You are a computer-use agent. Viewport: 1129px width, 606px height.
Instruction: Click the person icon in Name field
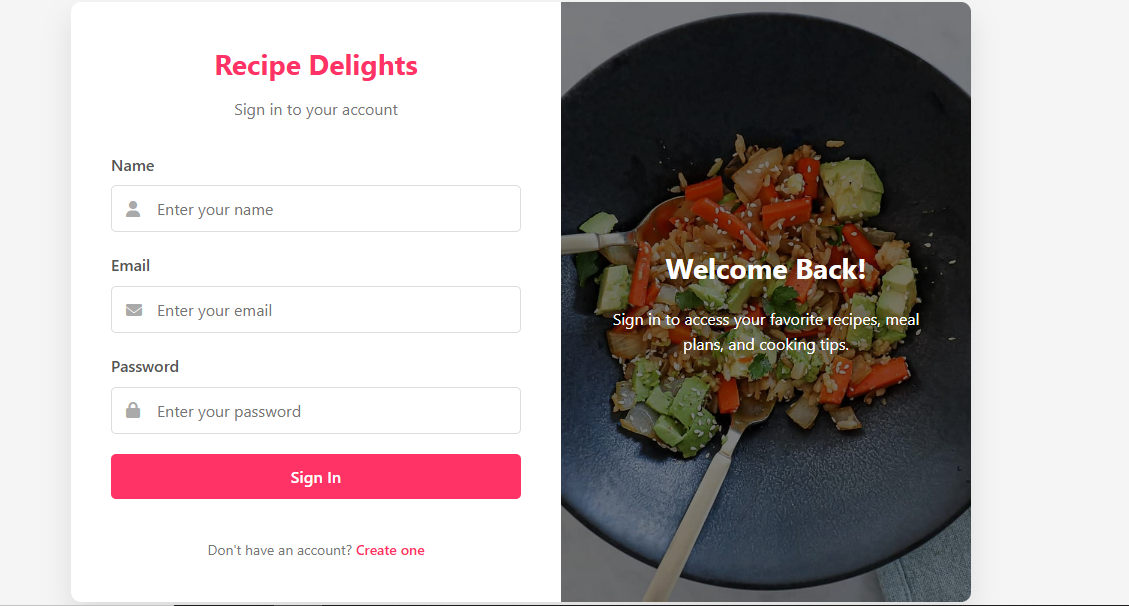[x=133, y=209]
